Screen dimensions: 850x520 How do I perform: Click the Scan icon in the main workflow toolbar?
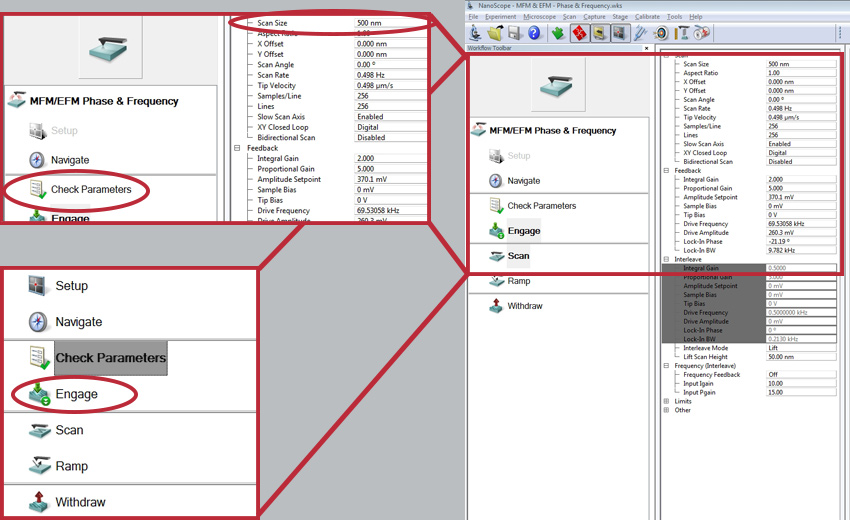497,256
